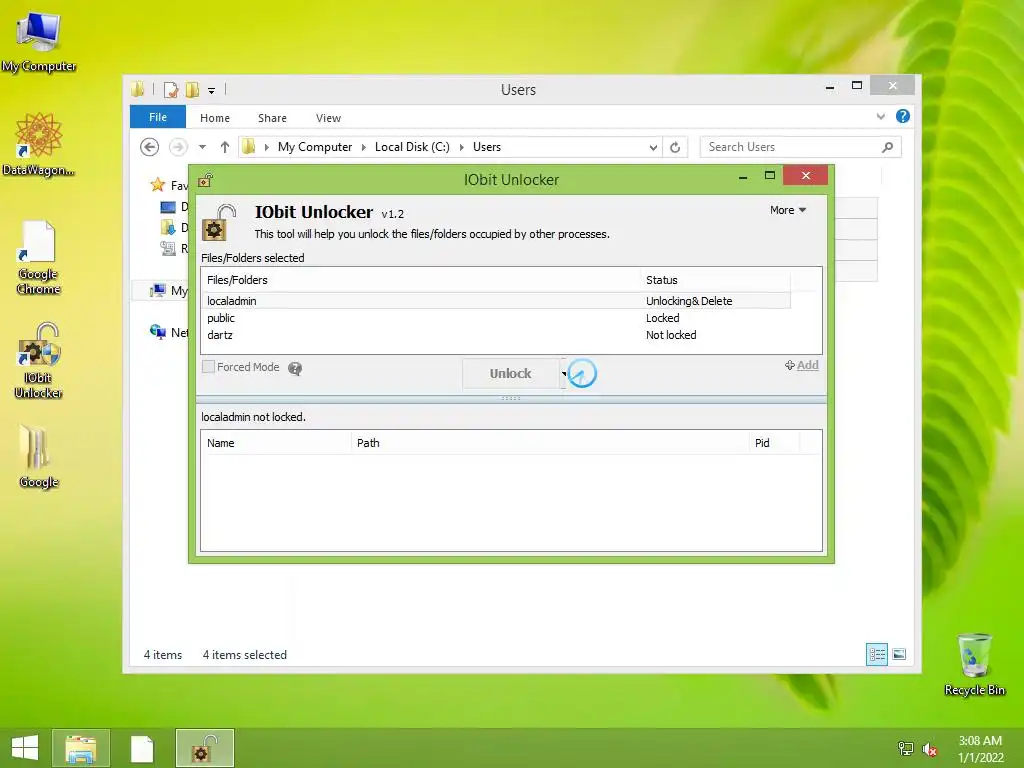This screenshot has width=1024, height=768.
Task: Customize Quick Access Toolbar dropdown
Action: [212, 91]
